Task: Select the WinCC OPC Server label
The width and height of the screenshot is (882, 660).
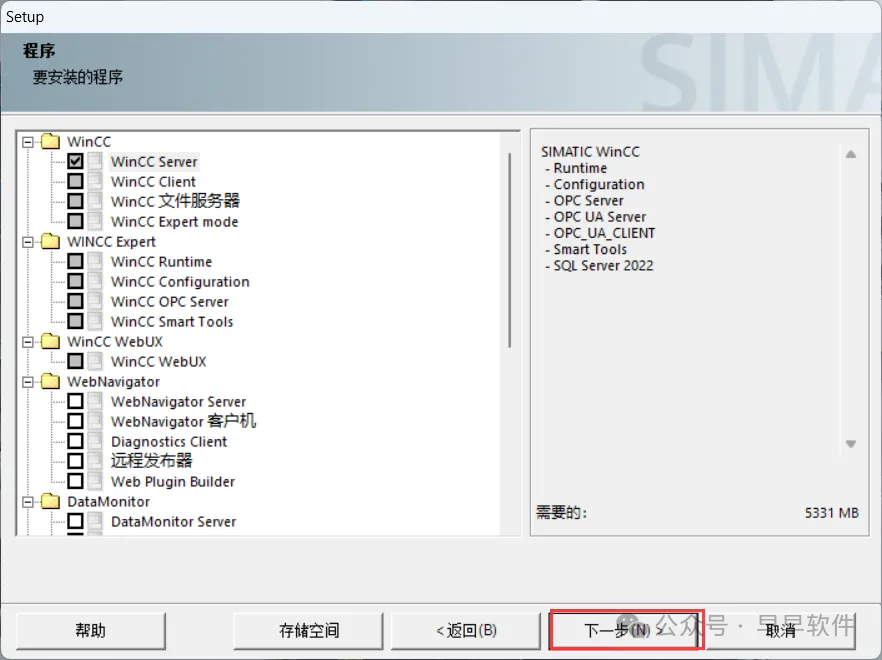Action: click(x=170, y=302)
